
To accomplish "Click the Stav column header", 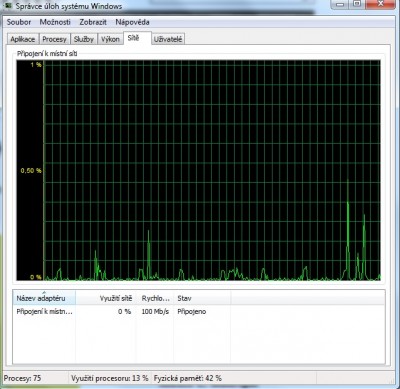I will coord(202,298).
